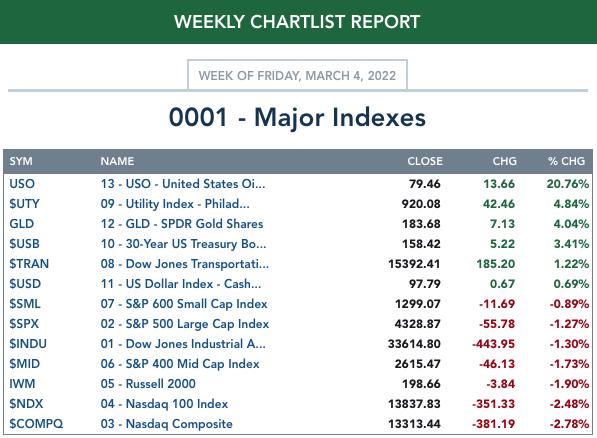Click the $INDU ticker symbol

pos(28,344)
